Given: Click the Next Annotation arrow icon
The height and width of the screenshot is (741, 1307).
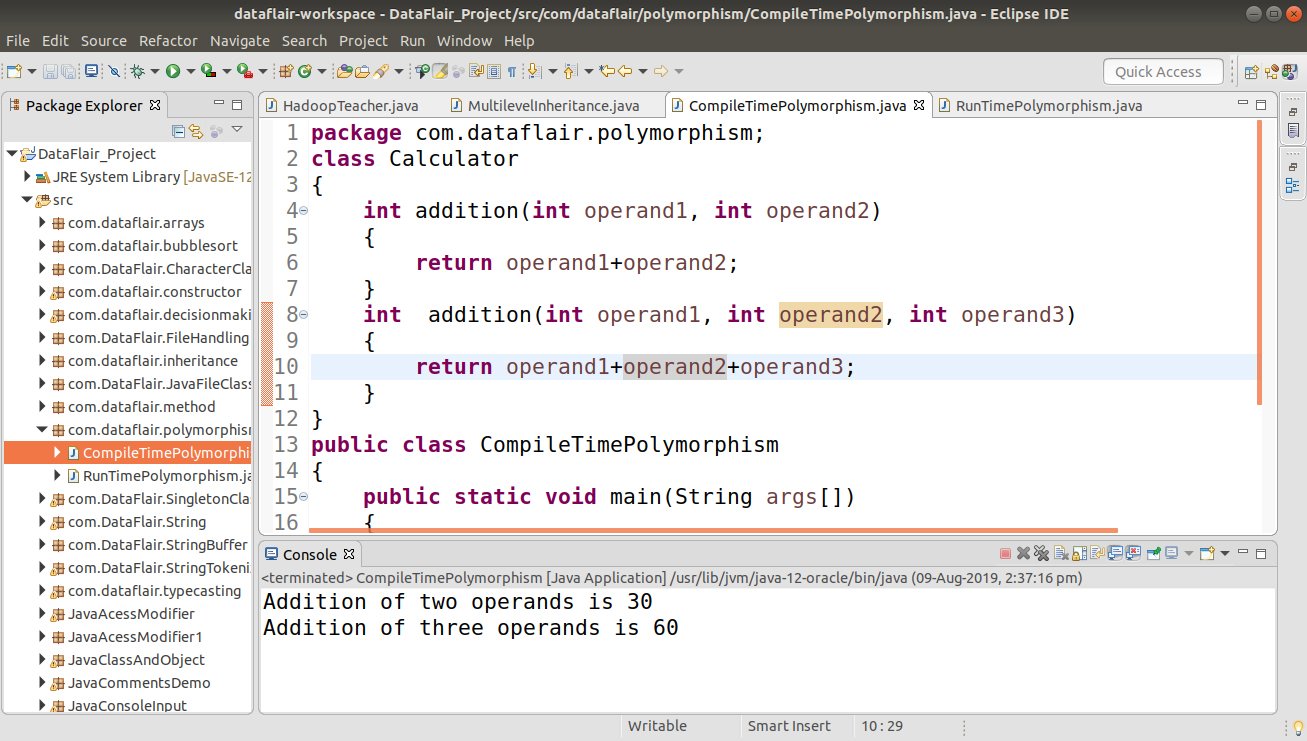Looking at the screenshot, I should coord(533,71).
